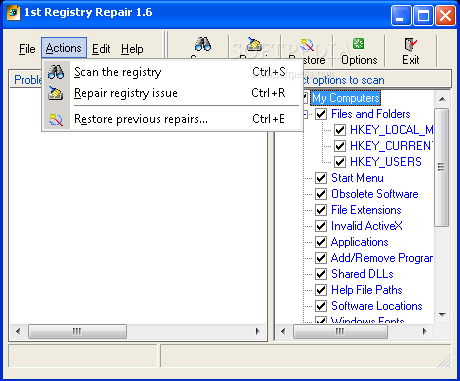Click scan options scroll right arrow
This screenshot has height=381, width=460.
click(425, 331)
